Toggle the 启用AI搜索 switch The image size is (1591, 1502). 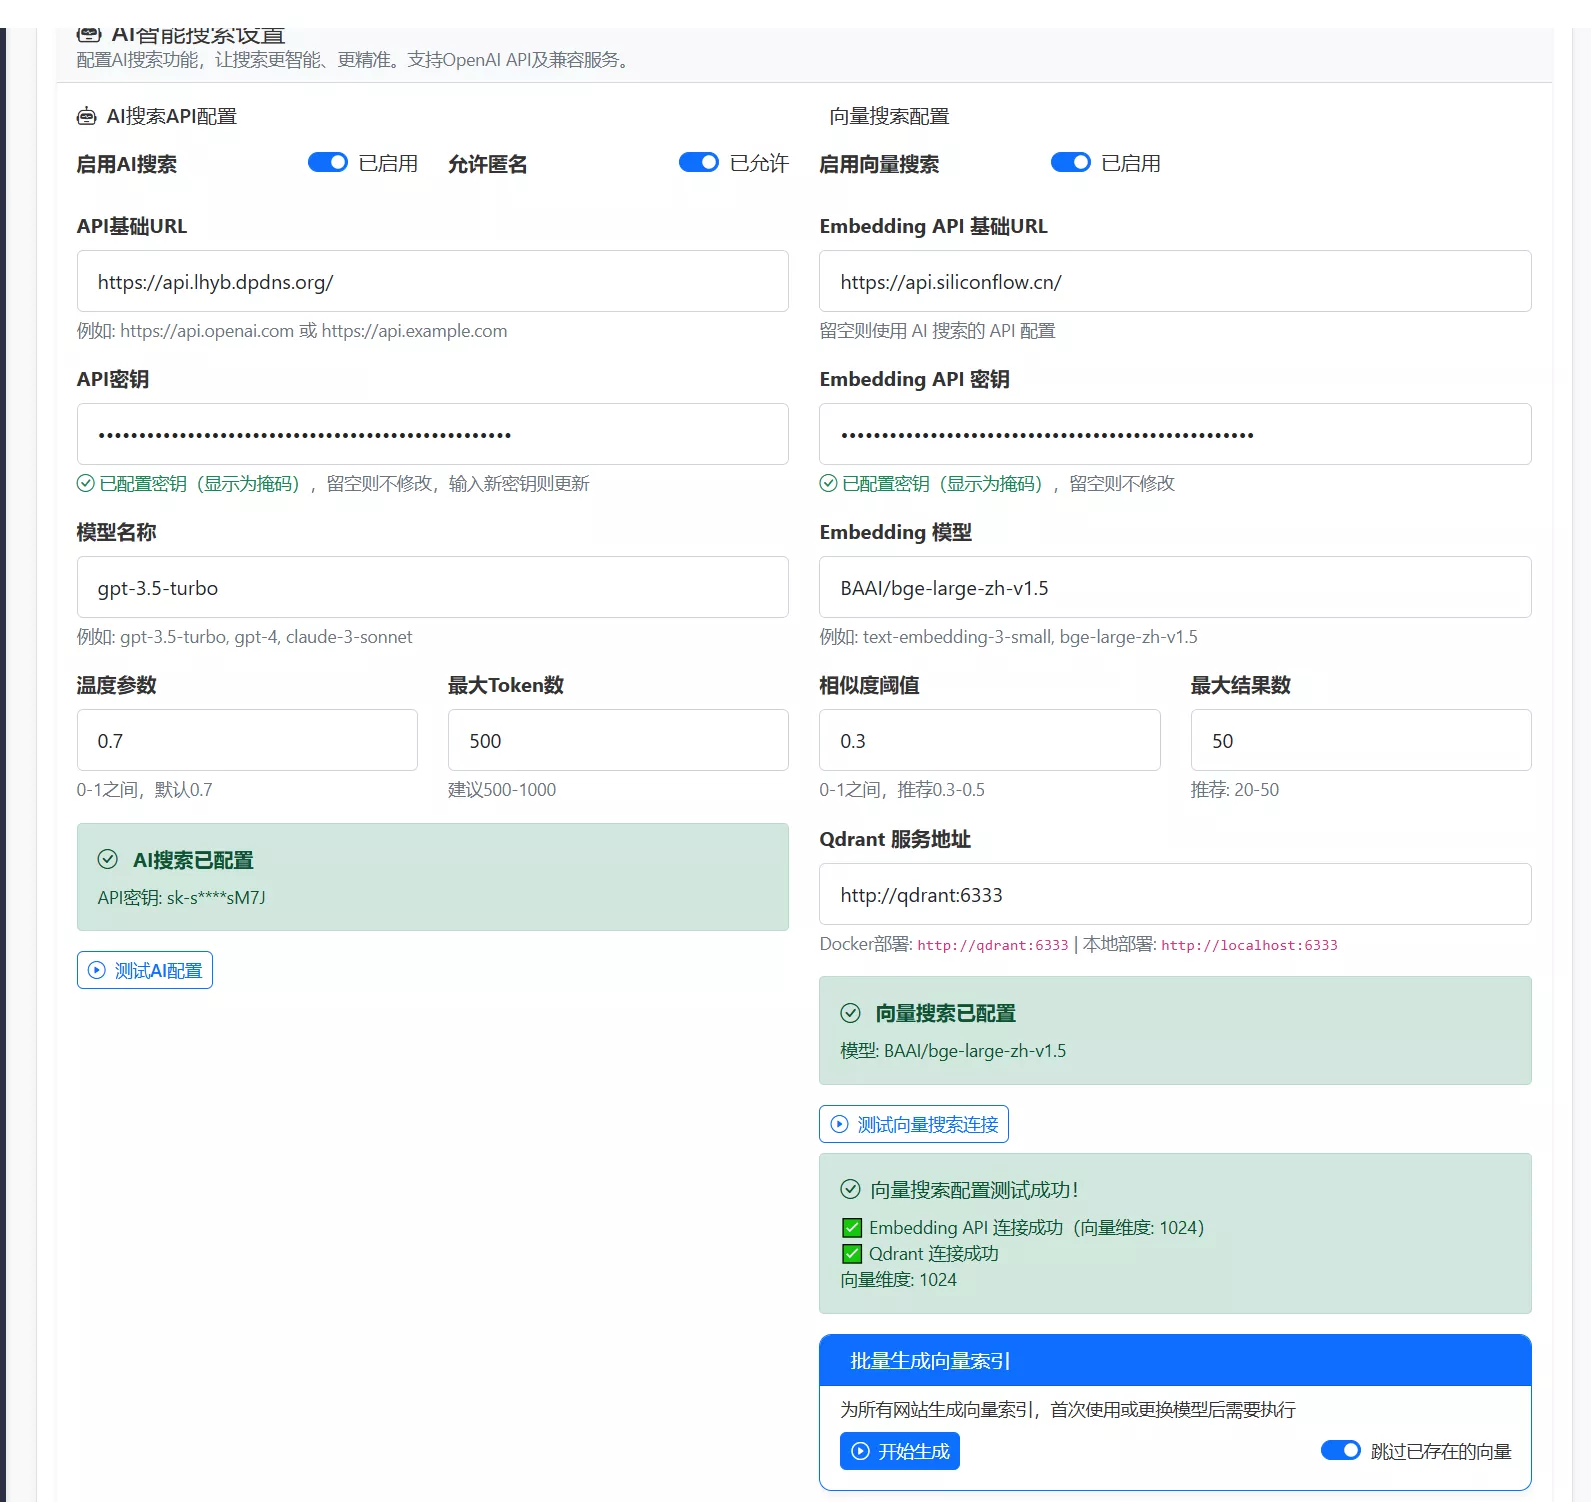point(327,163)
